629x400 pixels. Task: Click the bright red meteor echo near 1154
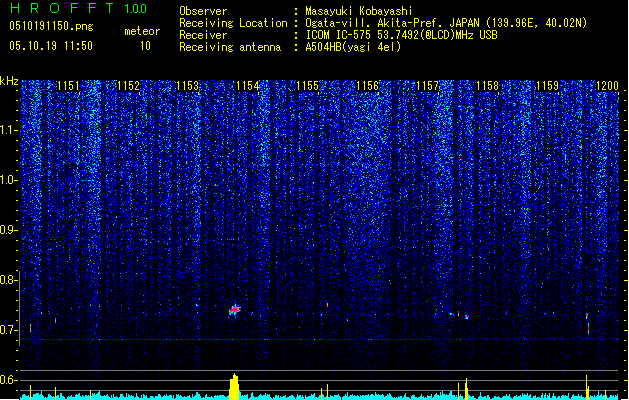pyautogui.click(x=235, y=310)
